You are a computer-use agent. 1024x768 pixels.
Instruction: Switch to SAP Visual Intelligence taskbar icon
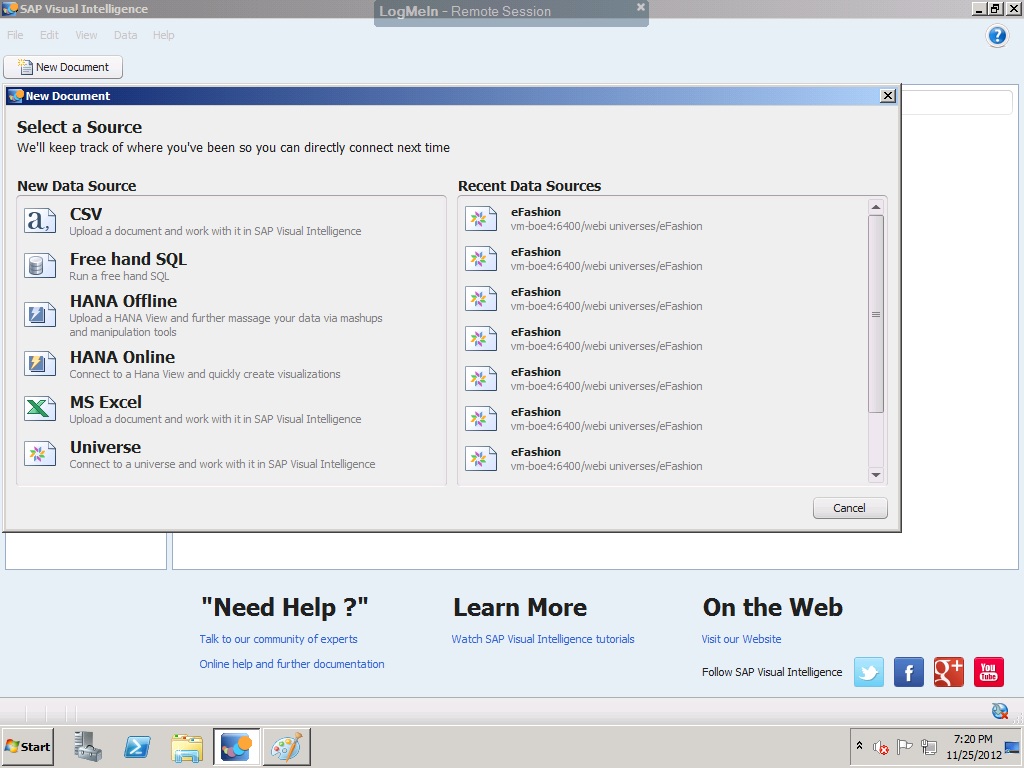pos(236,746)
